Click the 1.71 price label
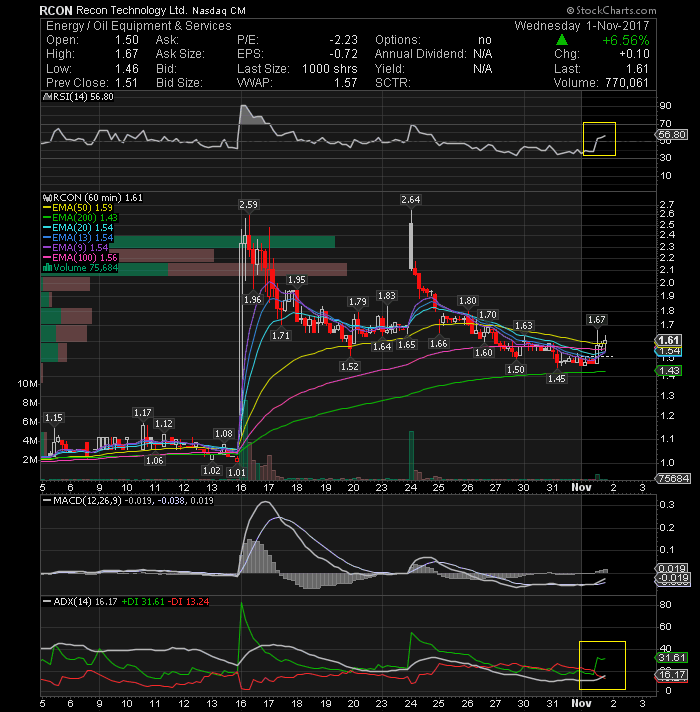Image resolution: width=700 pixels, height=712 pixels. click(281, 336)
